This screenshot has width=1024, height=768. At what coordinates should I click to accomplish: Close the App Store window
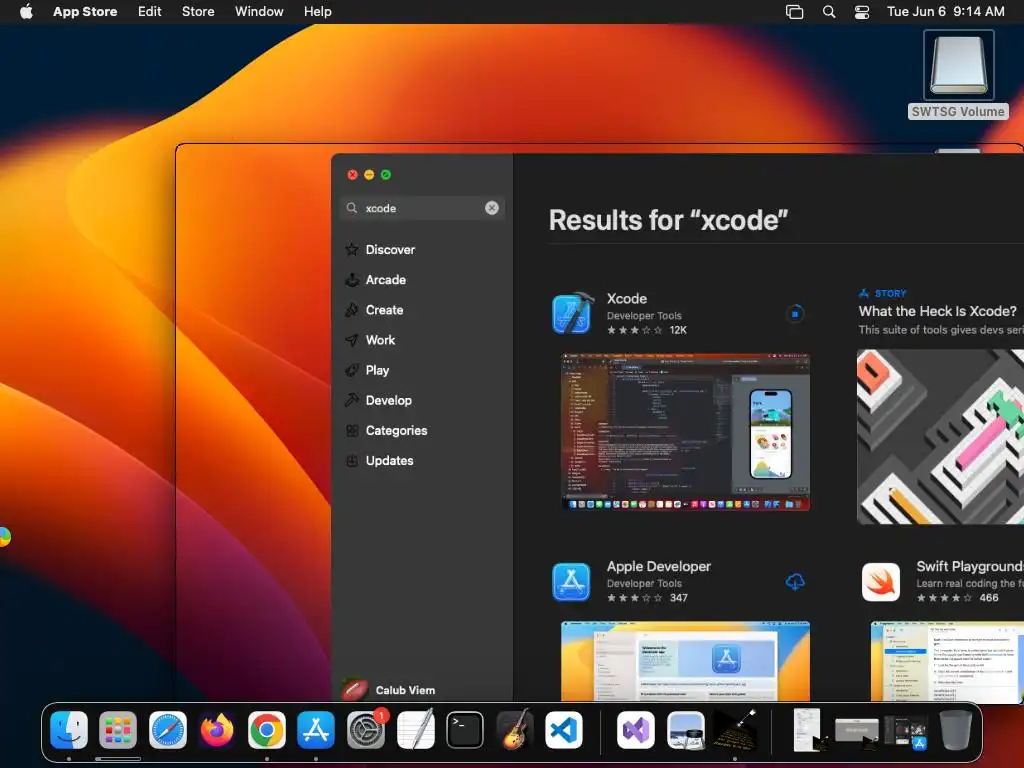353,174
